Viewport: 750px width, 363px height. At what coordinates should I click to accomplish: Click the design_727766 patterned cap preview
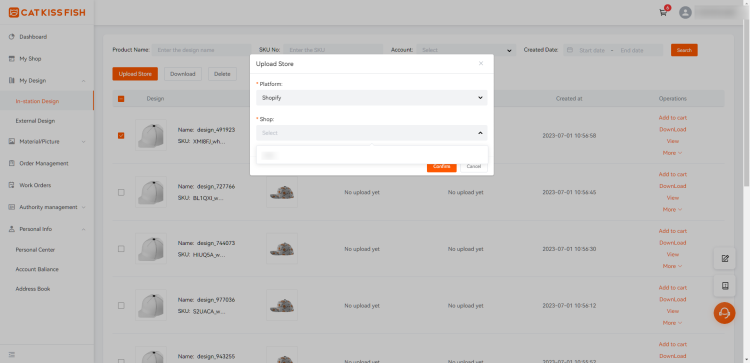282,192
